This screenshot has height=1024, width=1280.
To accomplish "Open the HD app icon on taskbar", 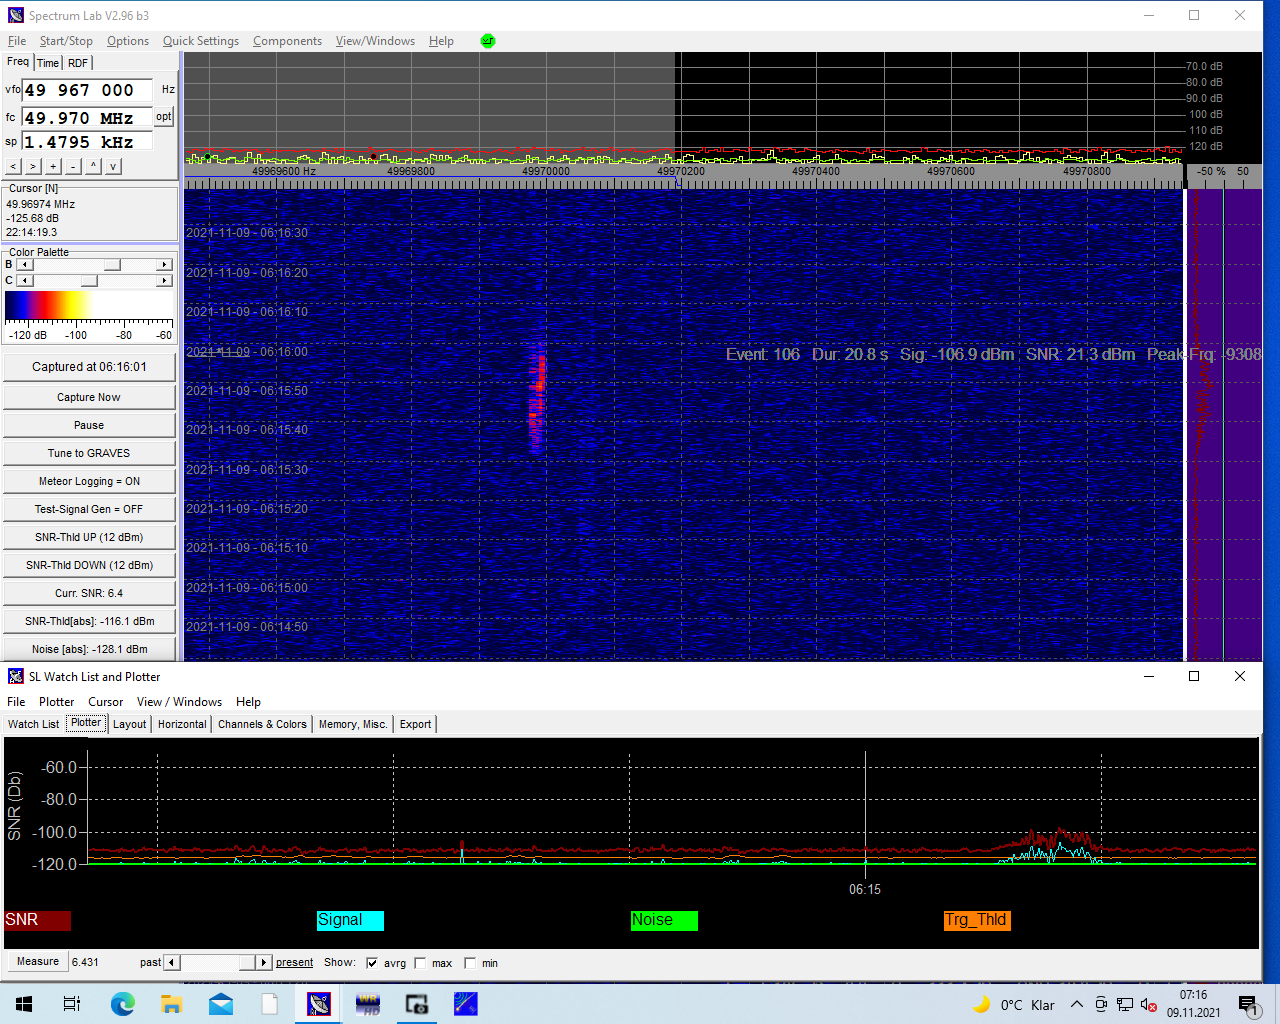I will pos(368,1004).
